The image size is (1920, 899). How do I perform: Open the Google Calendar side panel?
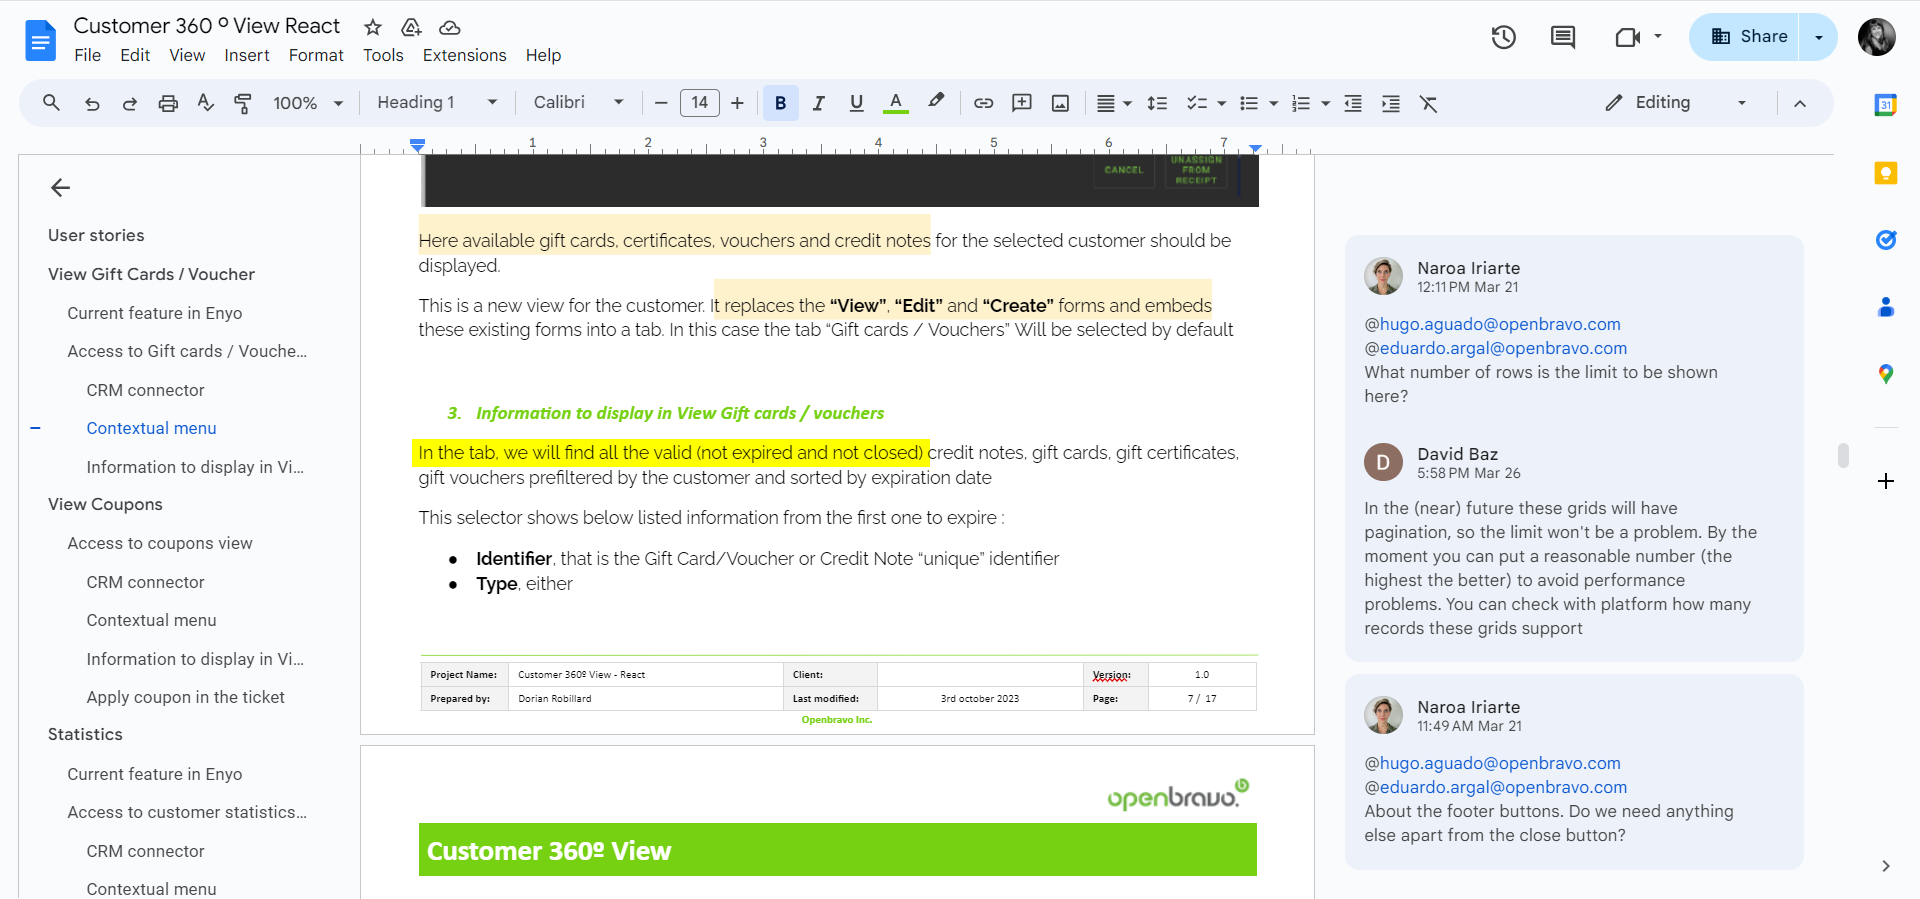coord(1886,105)
